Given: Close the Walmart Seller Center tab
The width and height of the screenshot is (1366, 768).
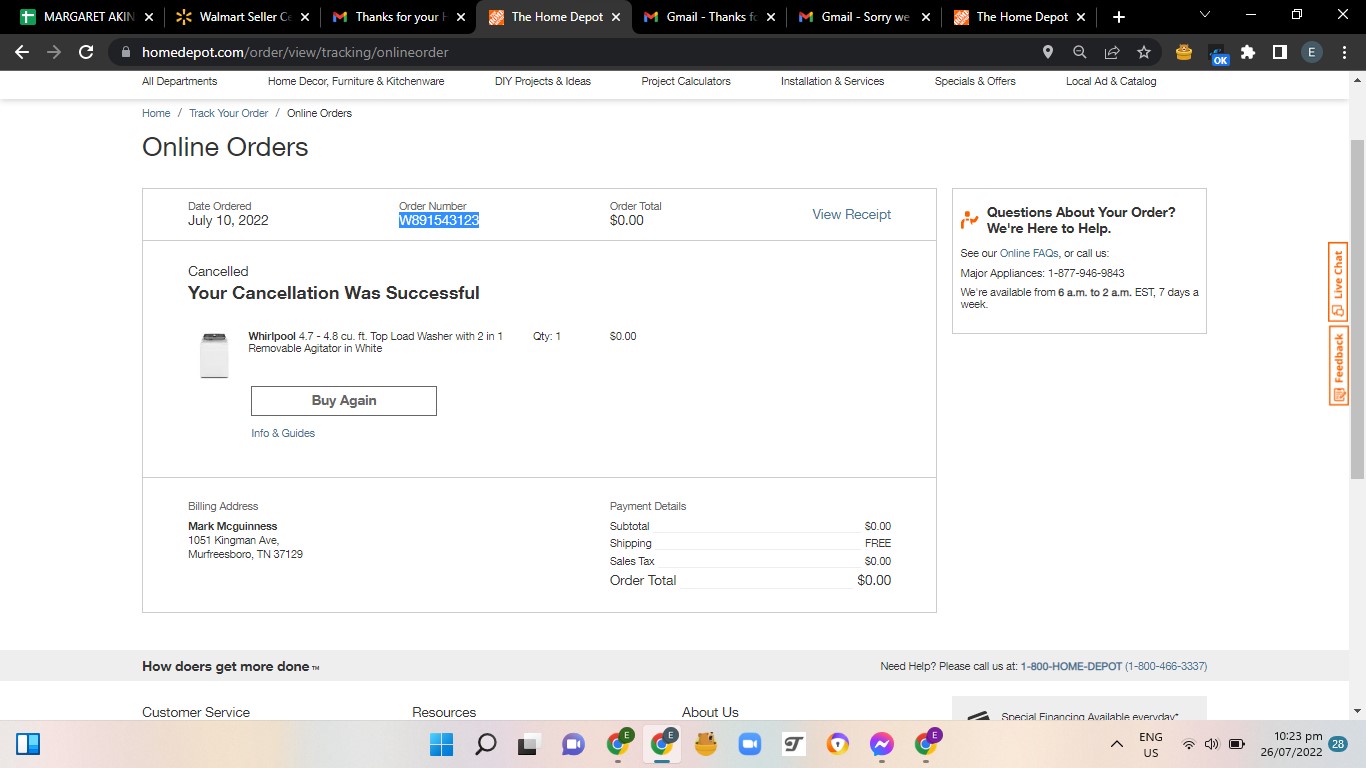Looking at the screenshot, I should click(x=305, y=17).
